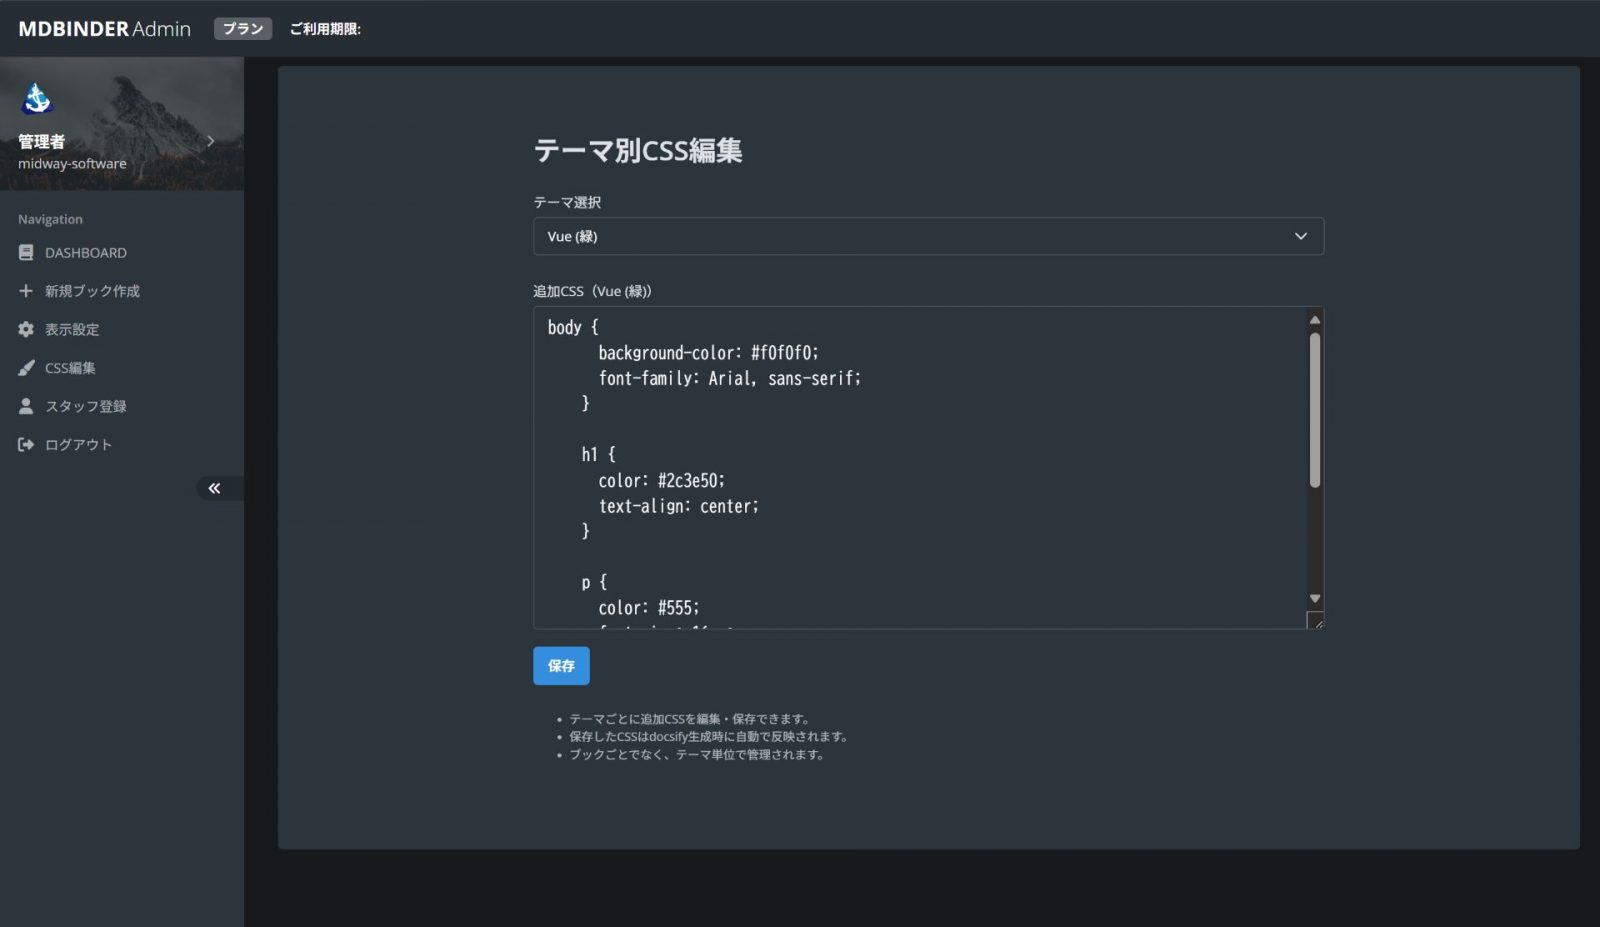Image resolution: width=1600 pixels, height=927 pixels.
Task: Click the 'h1 {' line in CSS
Action: click(598, 454)
